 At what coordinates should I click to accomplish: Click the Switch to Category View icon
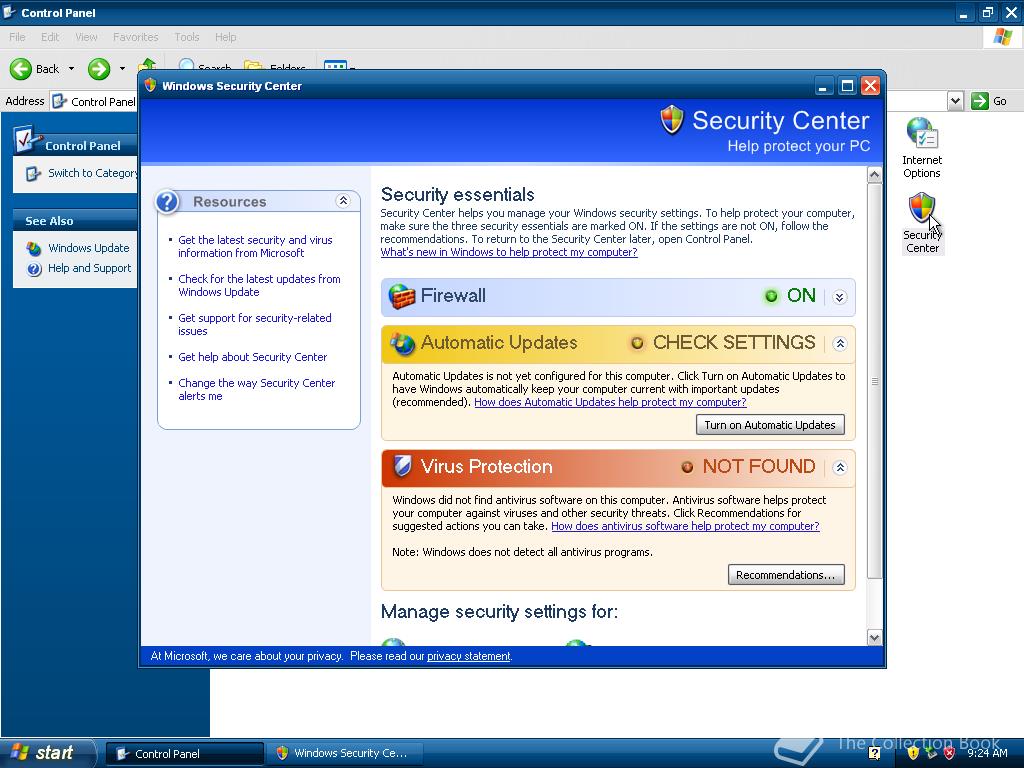pyautogui.click(x=33, y=174)
